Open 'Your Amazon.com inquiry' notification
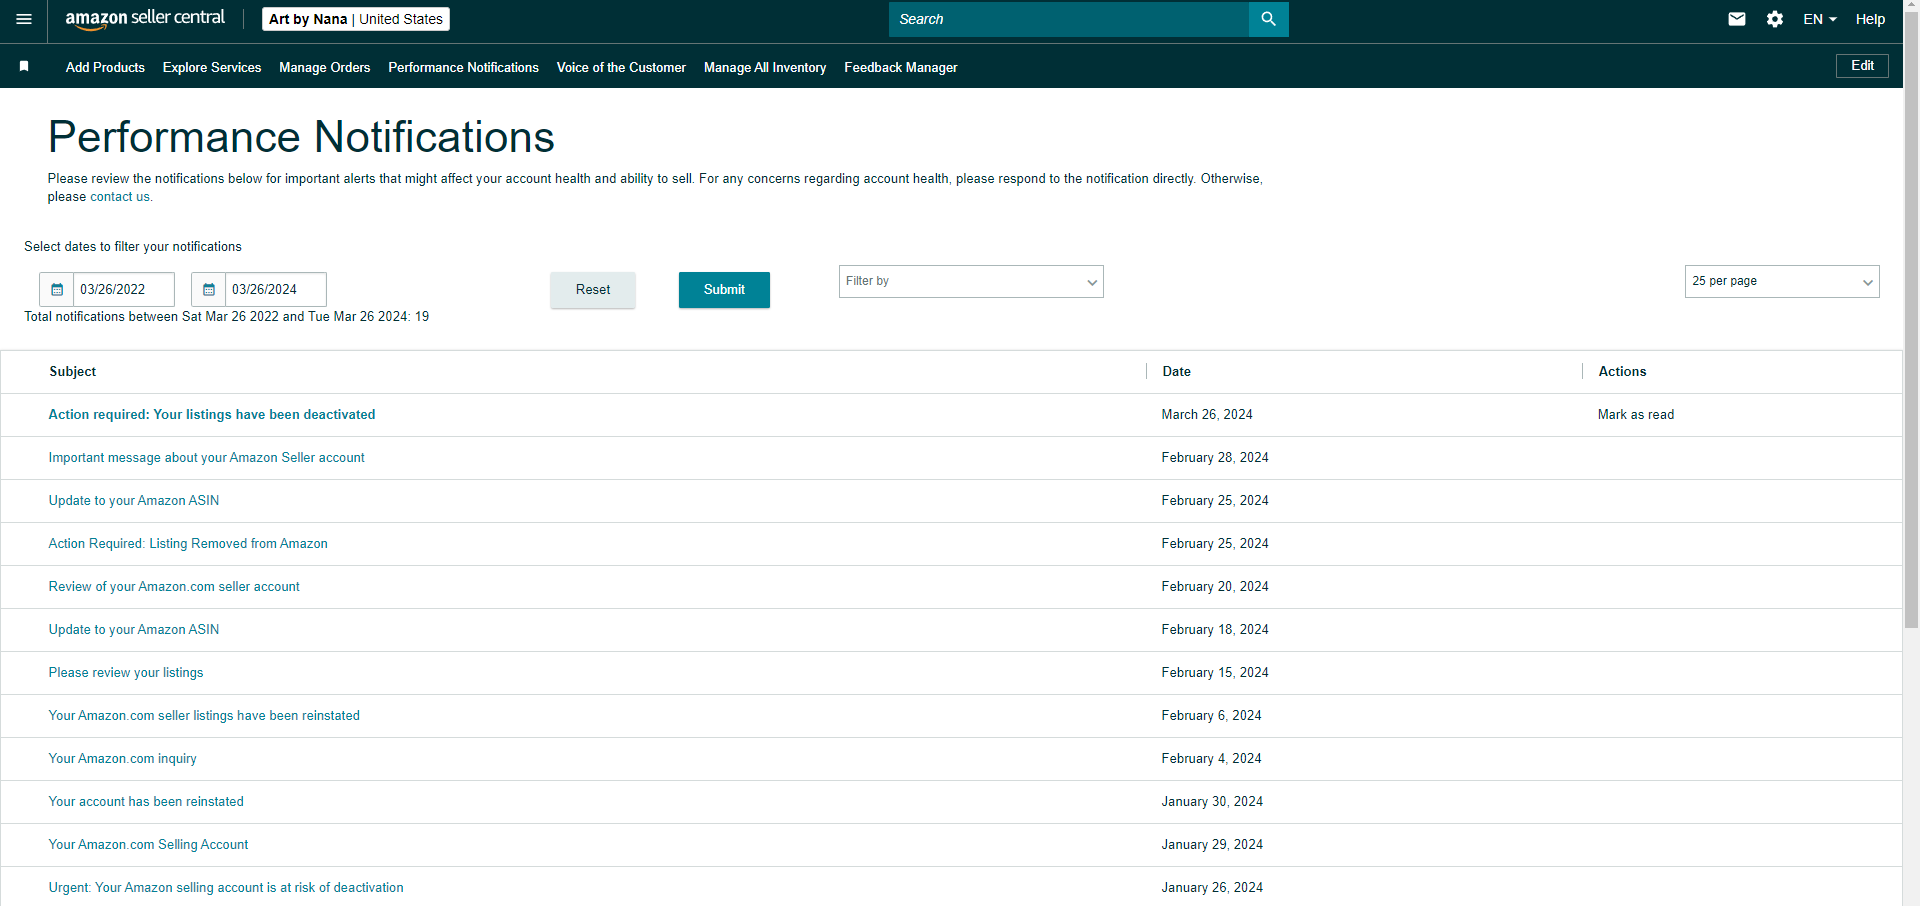1920x906 pixels. coord(123,759)
